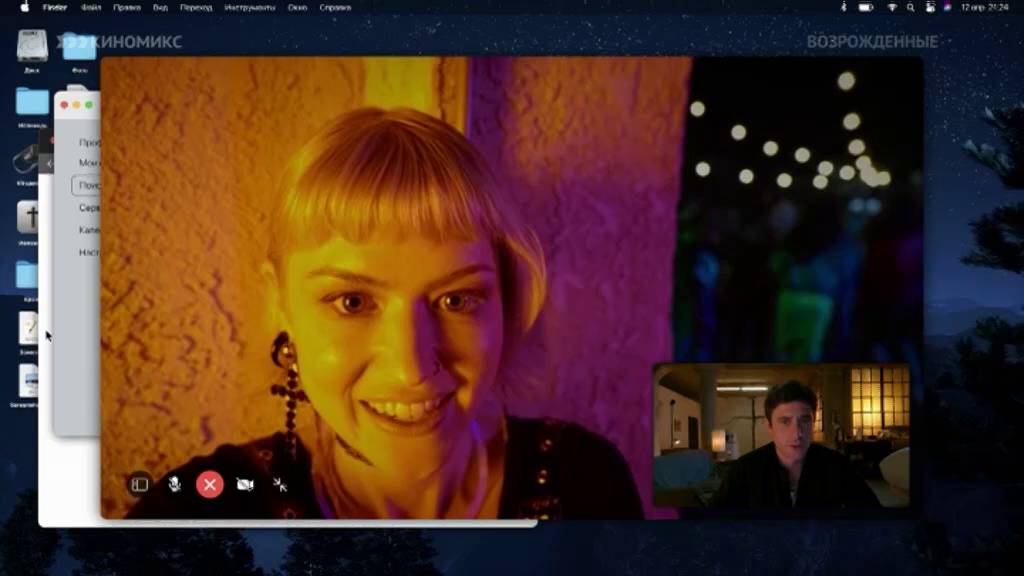1024x576 pixels.
Task: Open the Apple menu
Action: [25, 7]
